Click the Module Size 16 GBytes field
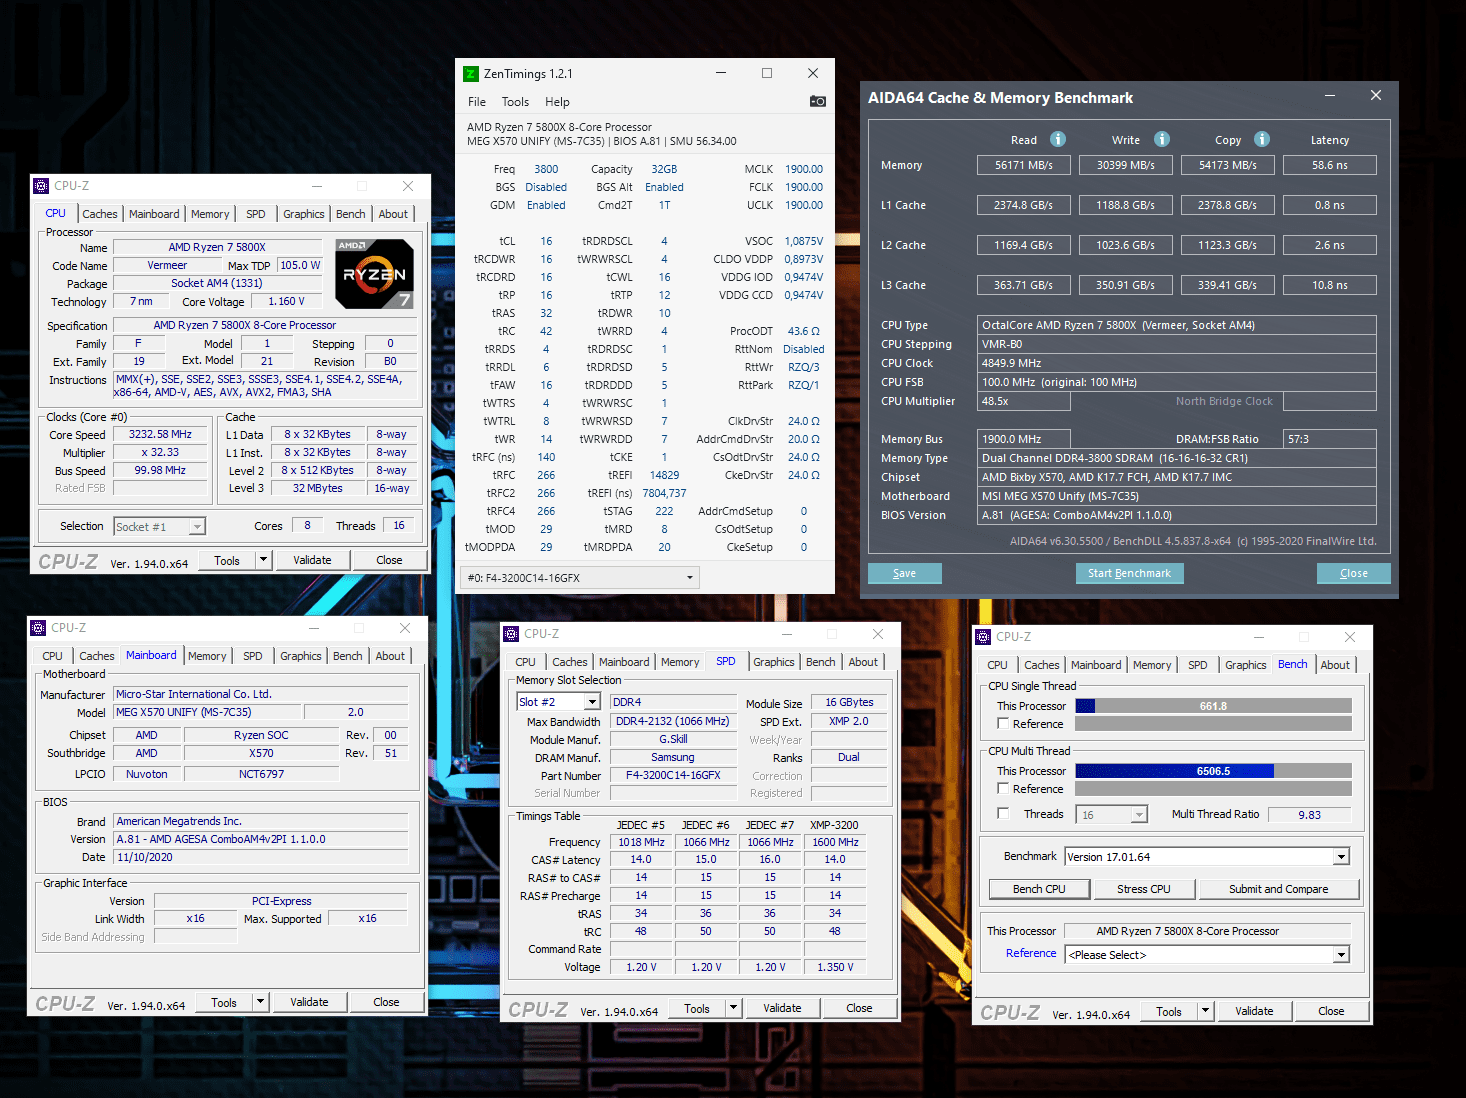This screenshot has height=1098, width=1466. coord(849,702)
